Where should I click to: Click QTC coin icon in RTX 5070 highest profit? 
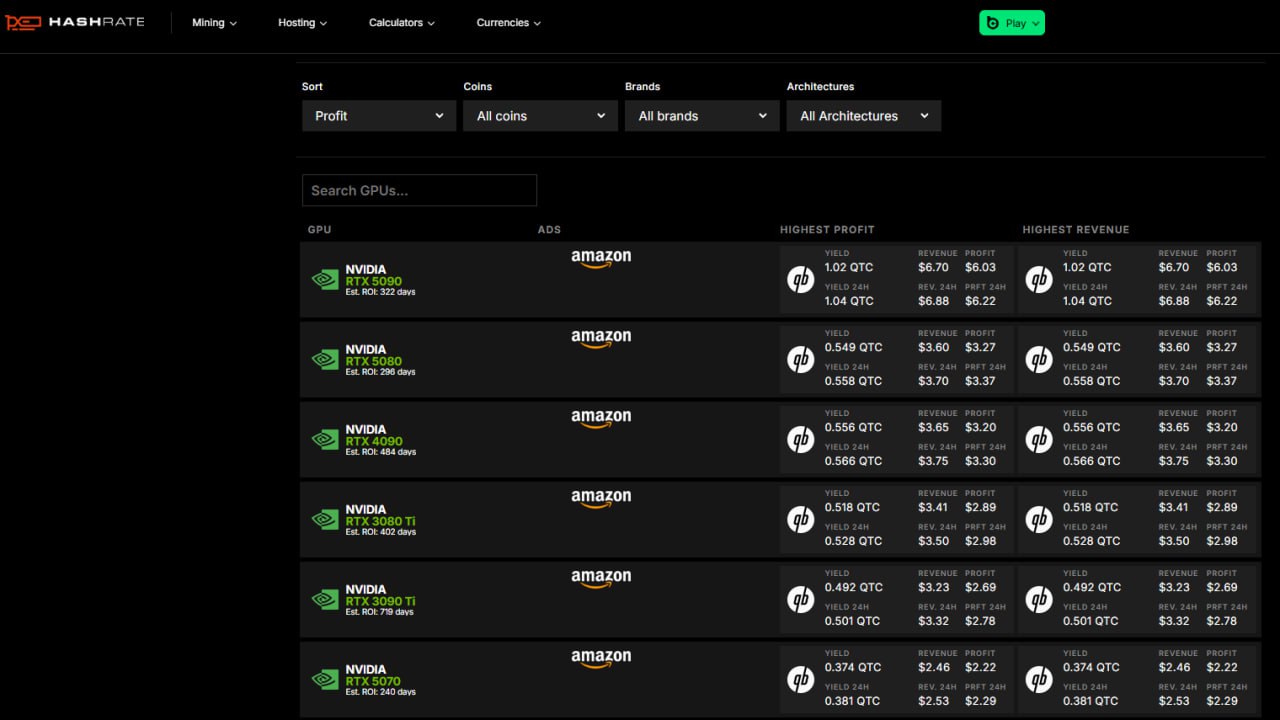click(800, 680)
